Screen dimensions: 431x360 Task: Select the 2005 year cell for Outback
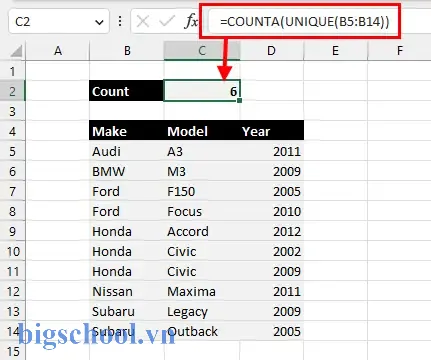272,331
